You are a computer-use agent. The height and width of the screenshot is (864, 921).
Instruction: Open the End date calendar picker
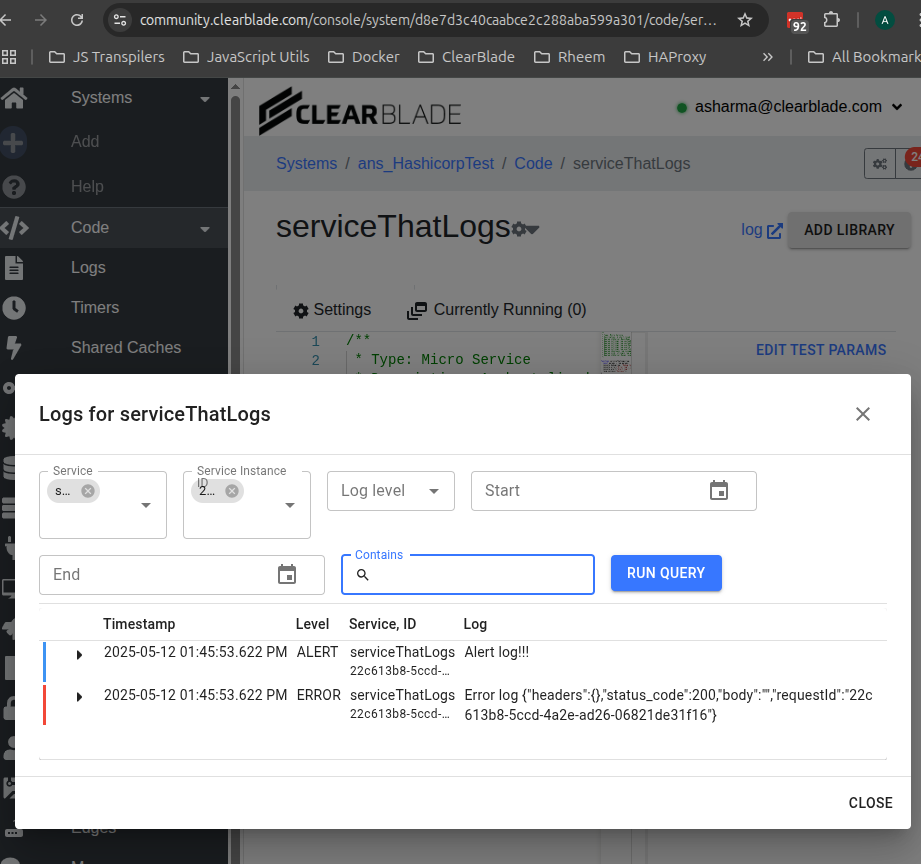[x=287, y=575]
